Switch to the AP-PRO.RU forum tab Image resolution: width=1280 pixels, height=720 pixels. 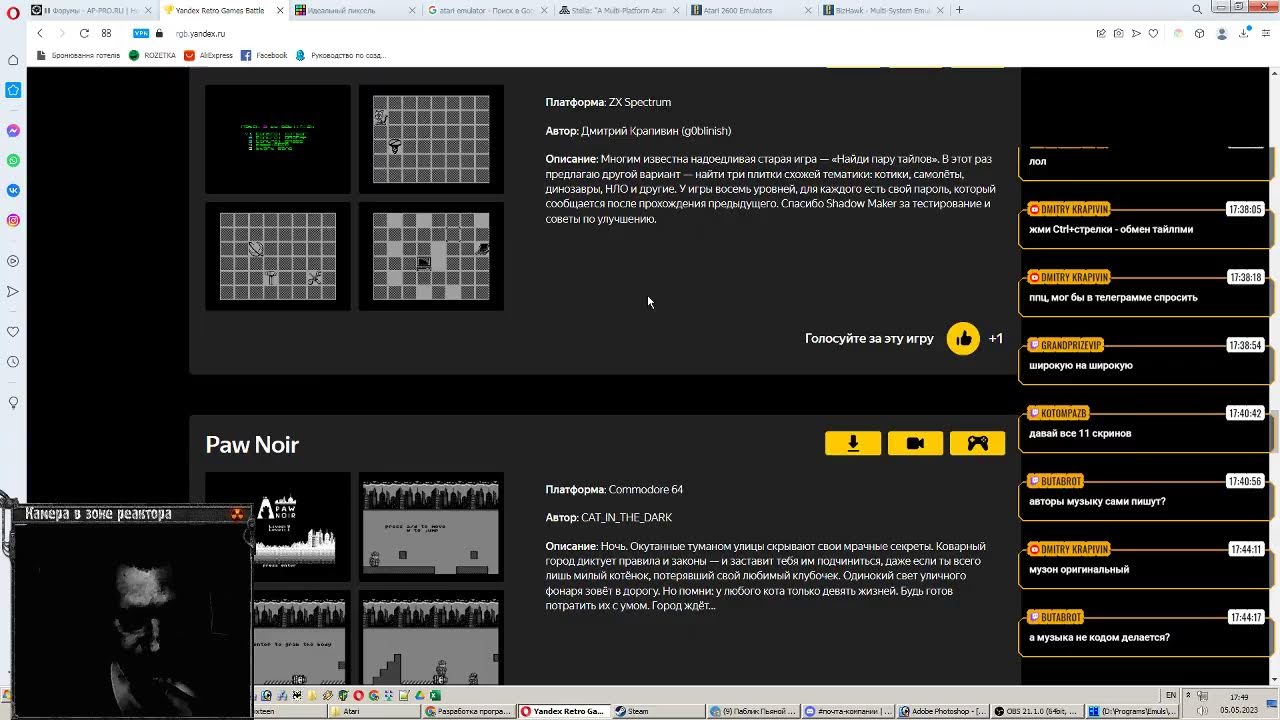[x=91, y=10]
